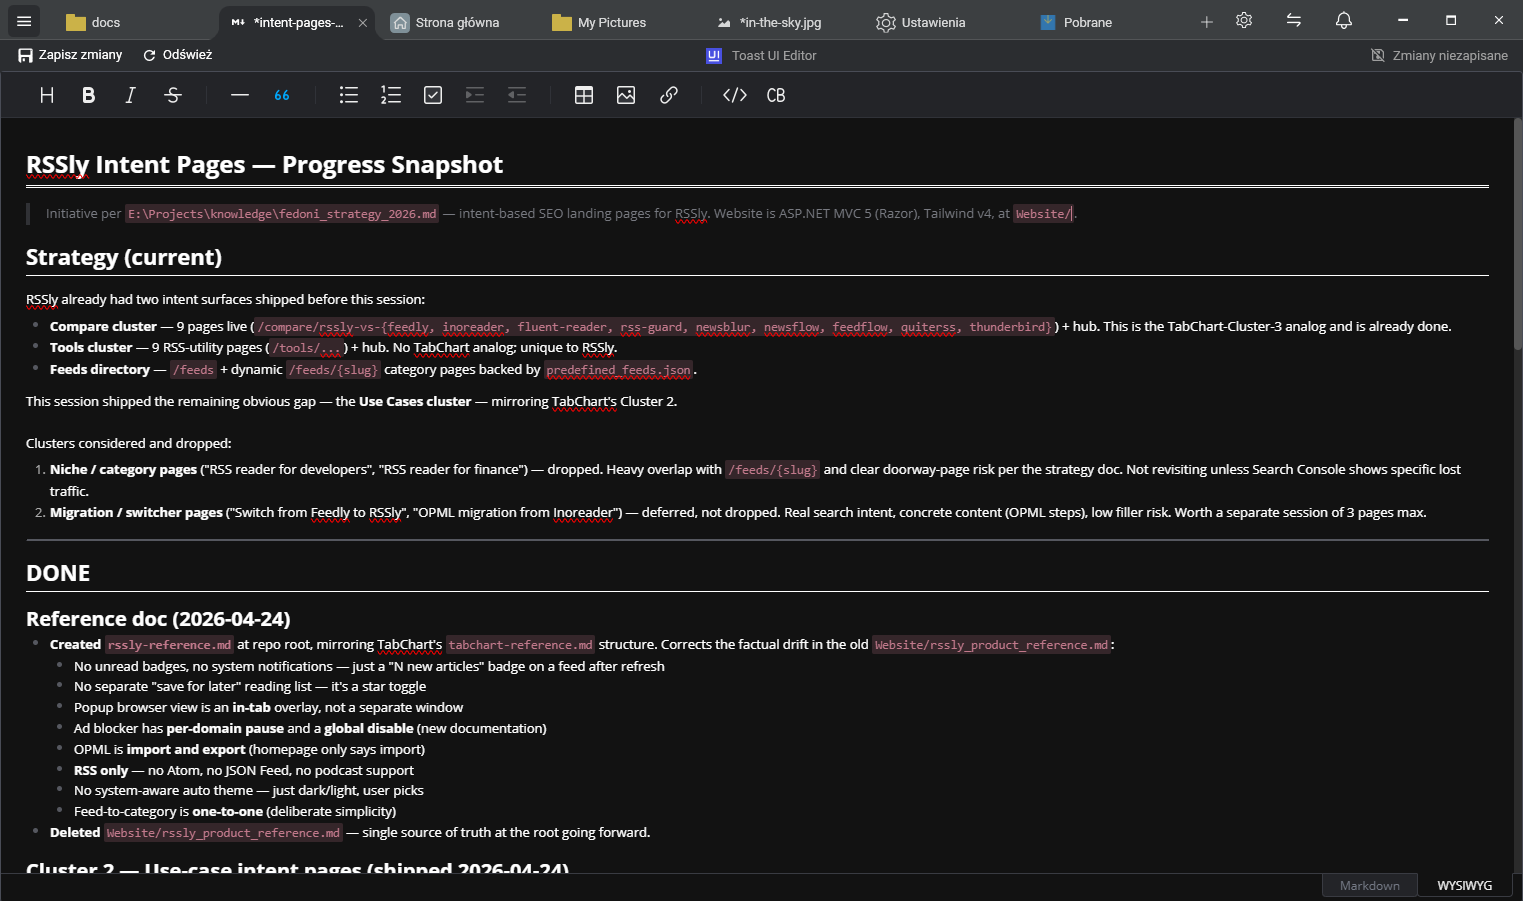Click the Strategy (current) heading
This screenshot has height=901, width=1523.
pos(124,257)
